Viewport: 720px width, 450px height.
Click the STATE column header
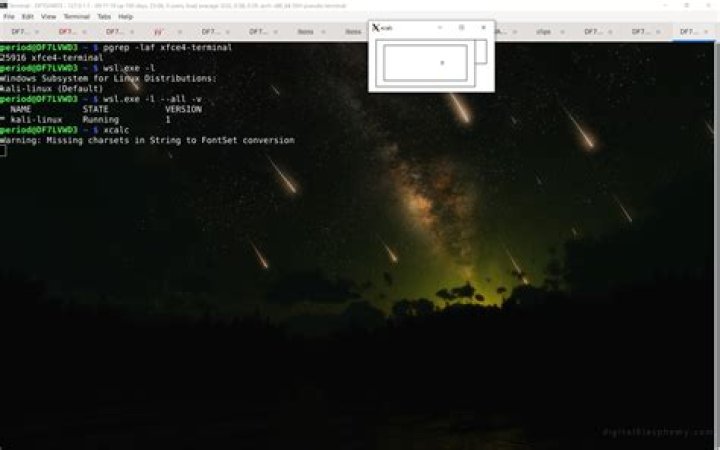coord(96,109)
